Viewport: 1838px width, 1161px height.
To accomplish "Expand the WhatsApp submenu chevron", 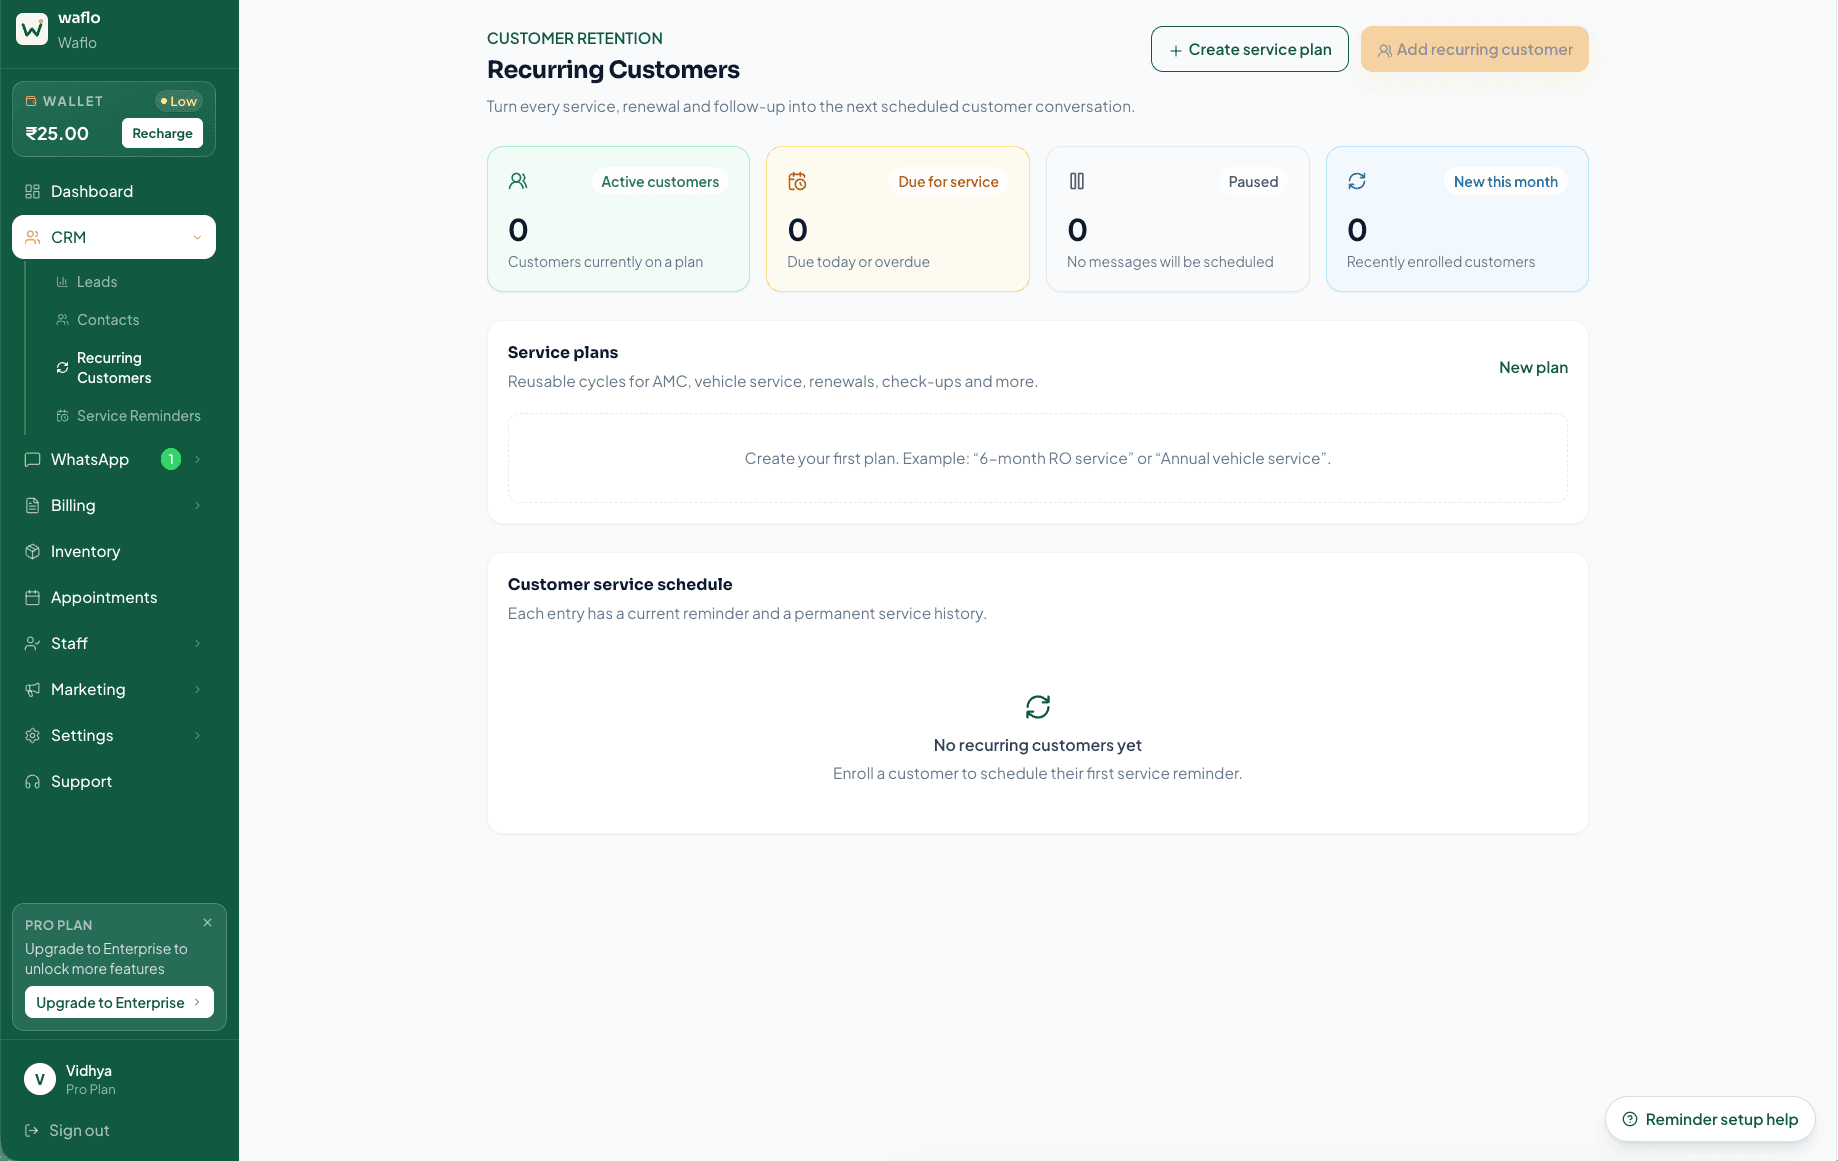I will coord(197,459).
